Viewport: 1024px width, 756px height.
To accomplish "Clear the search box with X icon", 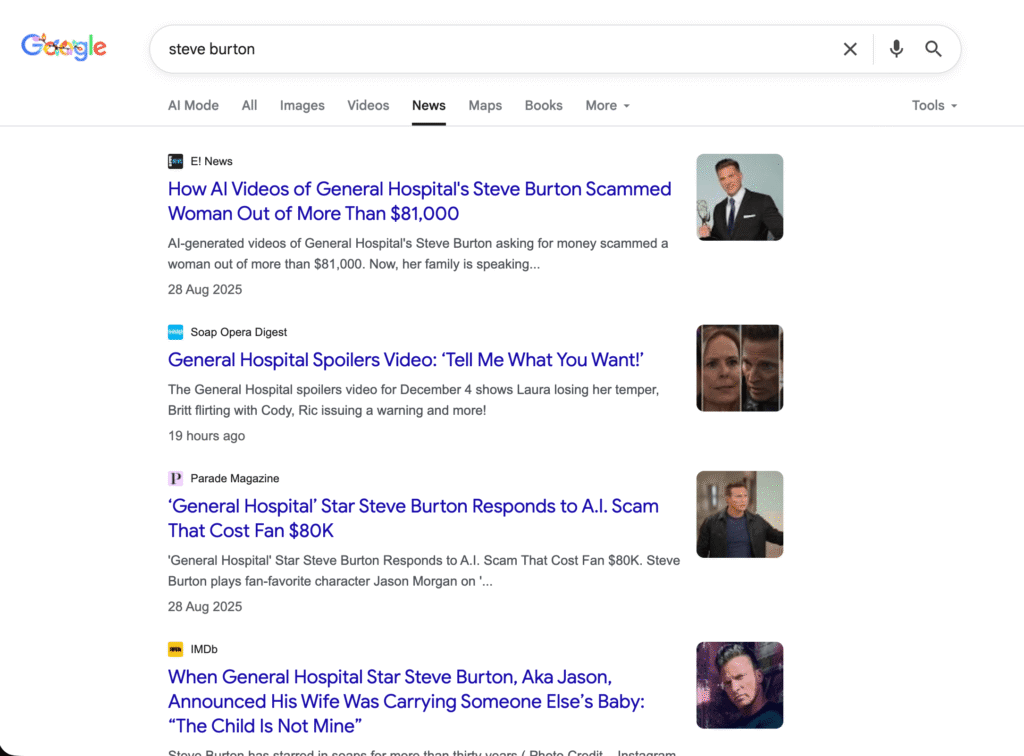I will 850,49.
